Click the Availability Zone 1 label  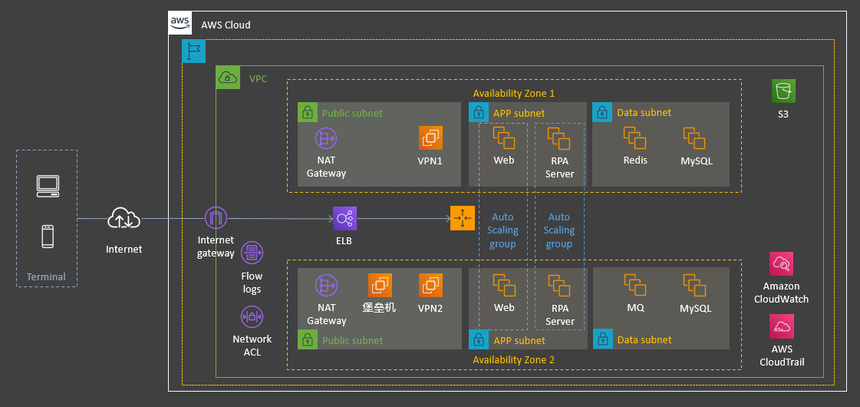tap(514, 93)
